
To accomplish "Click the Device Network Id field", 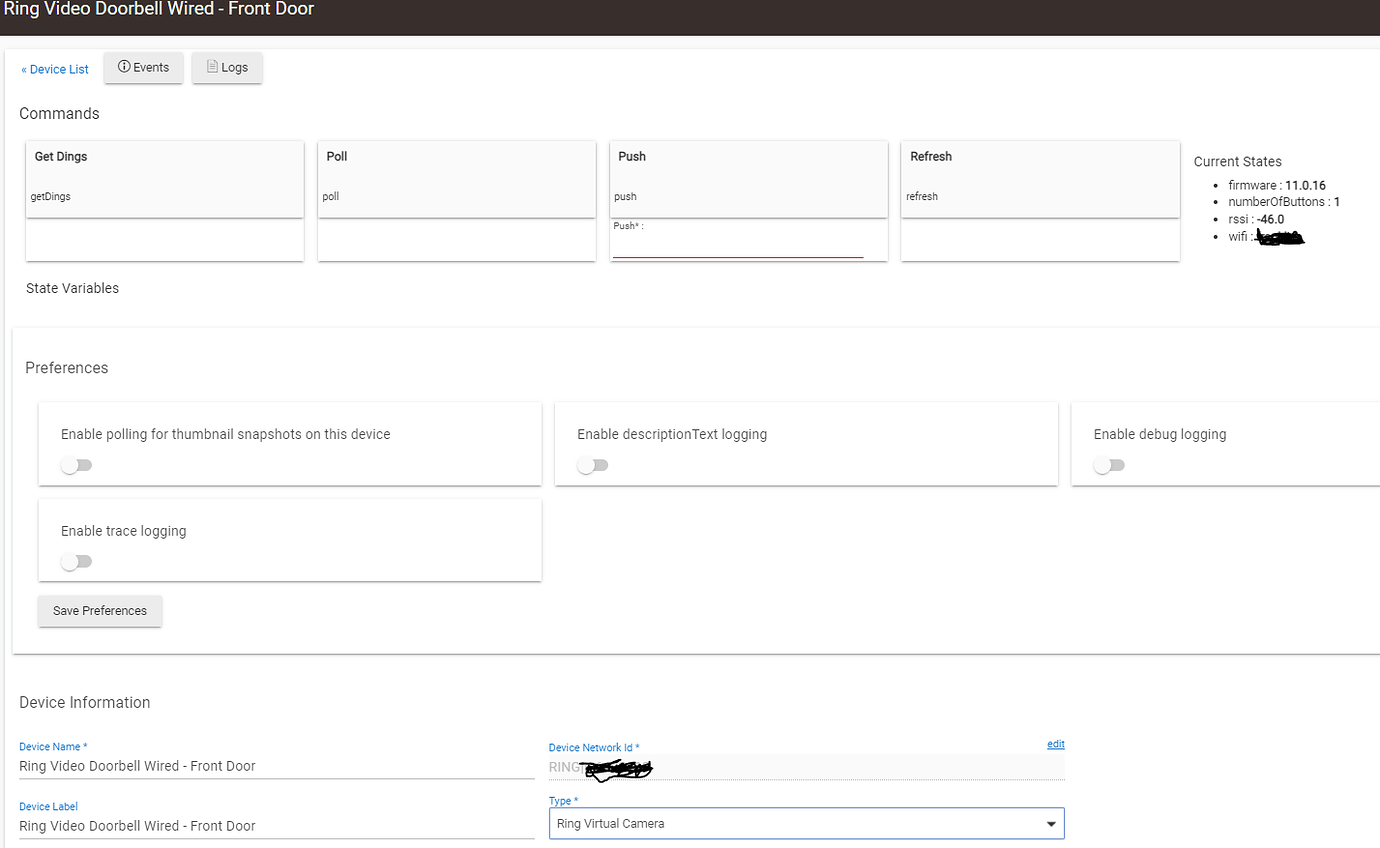I will click(x=807, y=767).
